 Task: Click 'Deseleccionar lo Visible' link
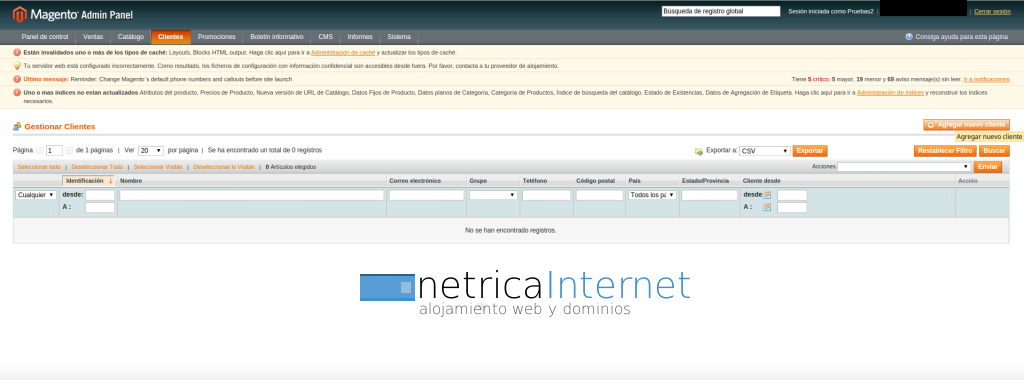pyautogui.click(x=224, y=167)
